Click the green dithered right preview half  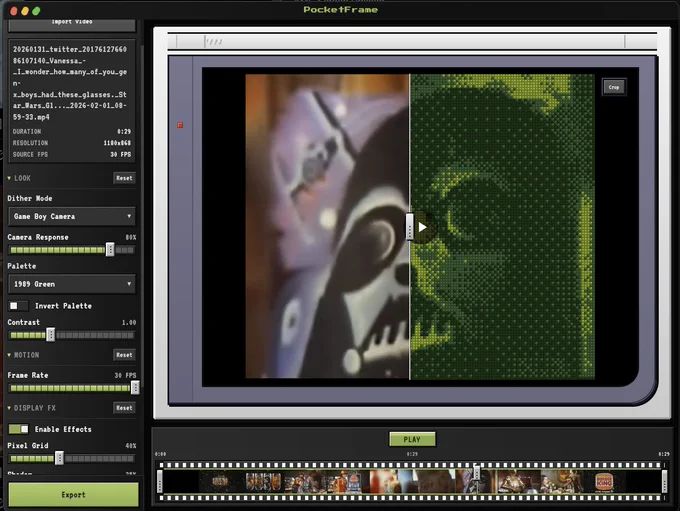click(502, 226)
